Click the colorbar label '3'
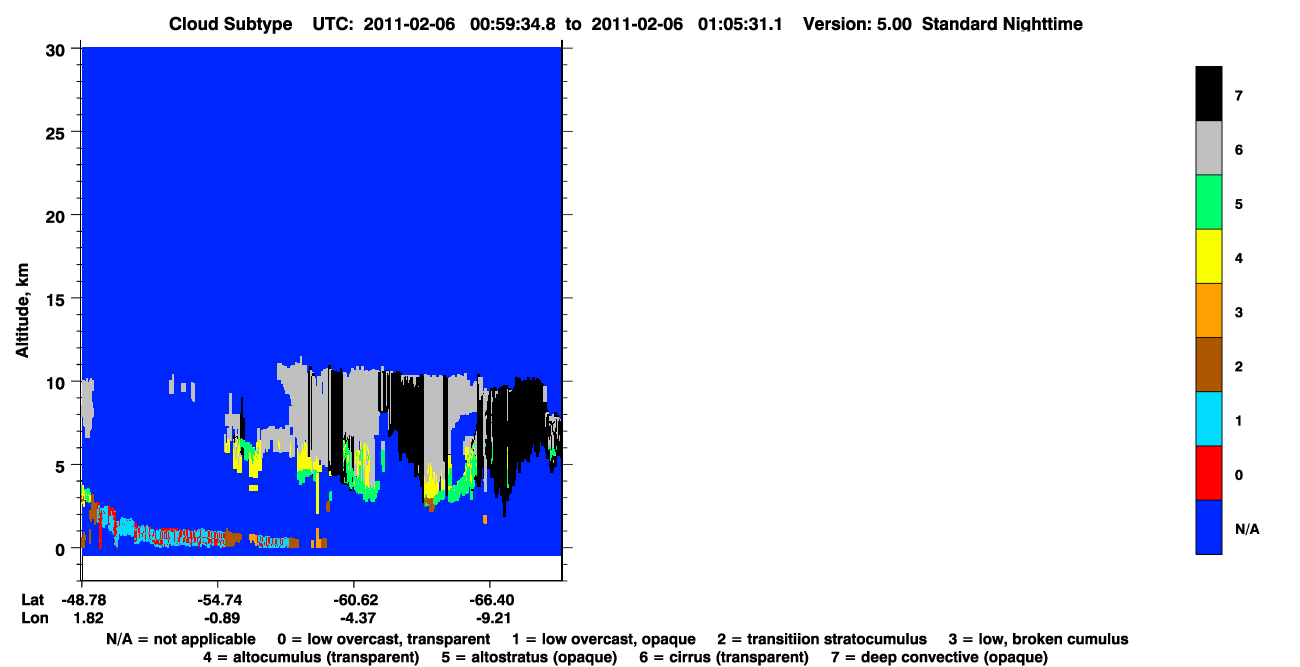This screenshot has width=1300, height=667. (1239, 312)
